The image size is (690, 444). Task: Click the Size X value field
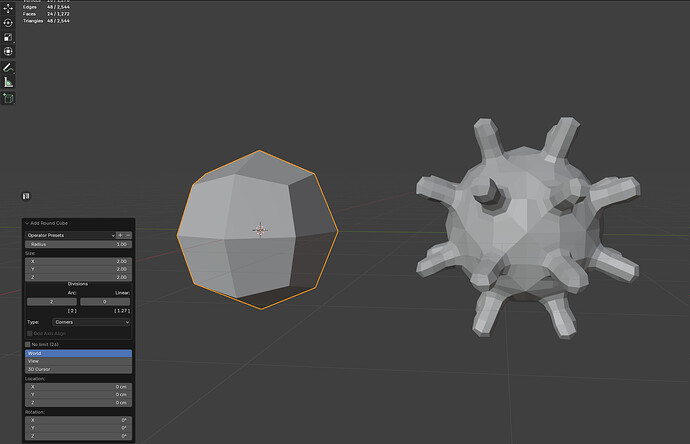(78, 261)
